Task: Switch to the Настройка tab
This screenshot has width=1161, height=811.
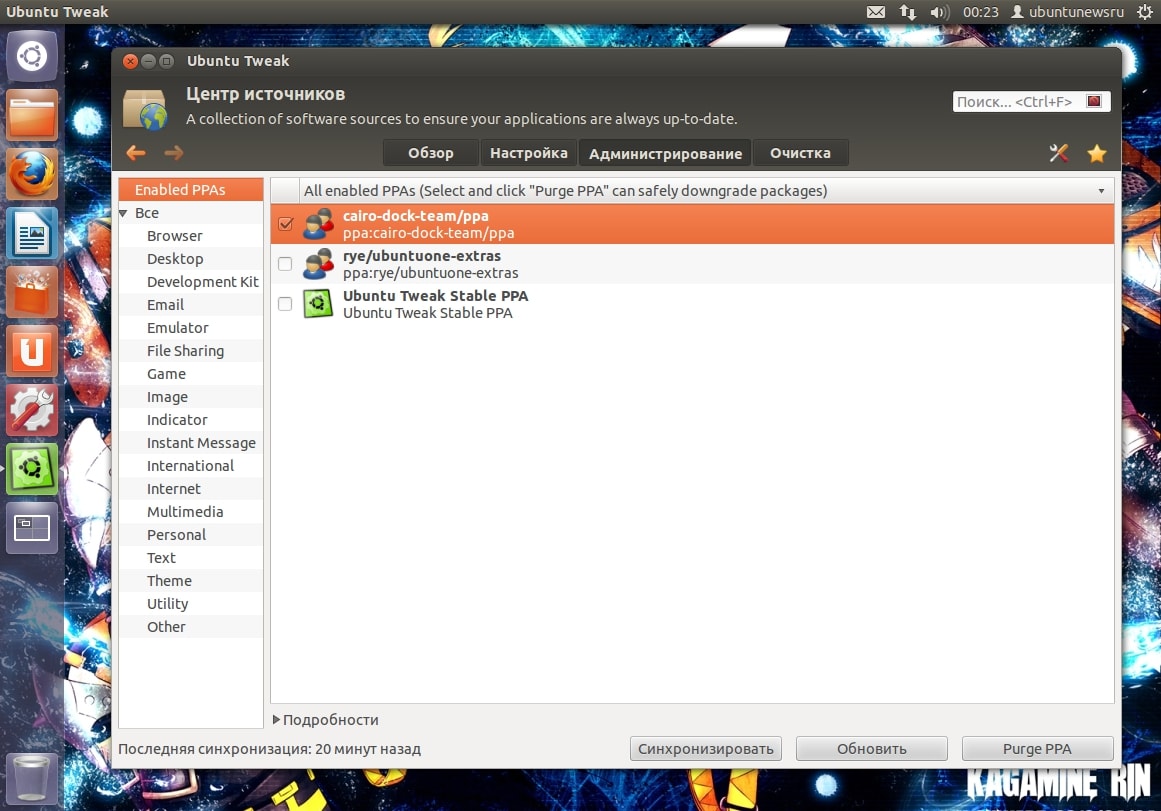Action: click(x=529, y=153)
